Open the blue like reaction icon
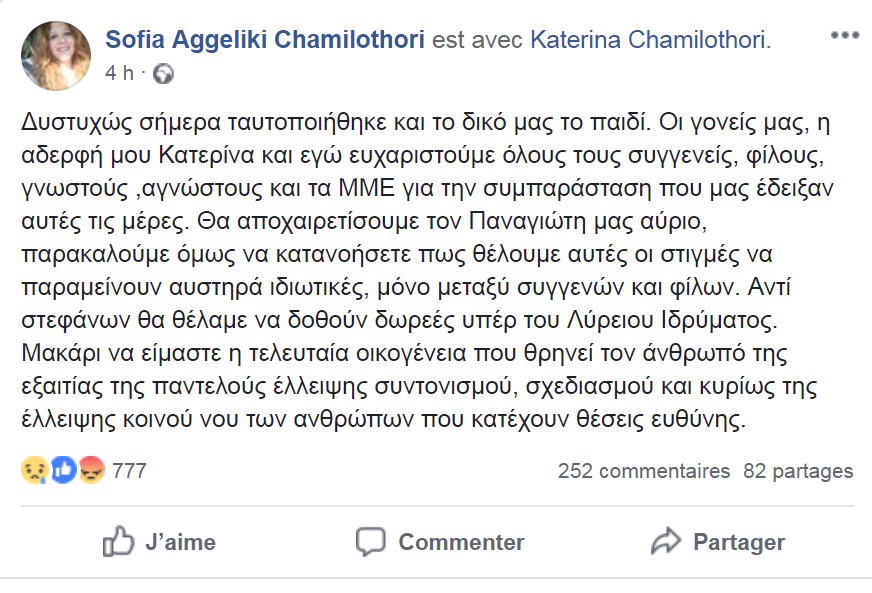 point(63,471)
